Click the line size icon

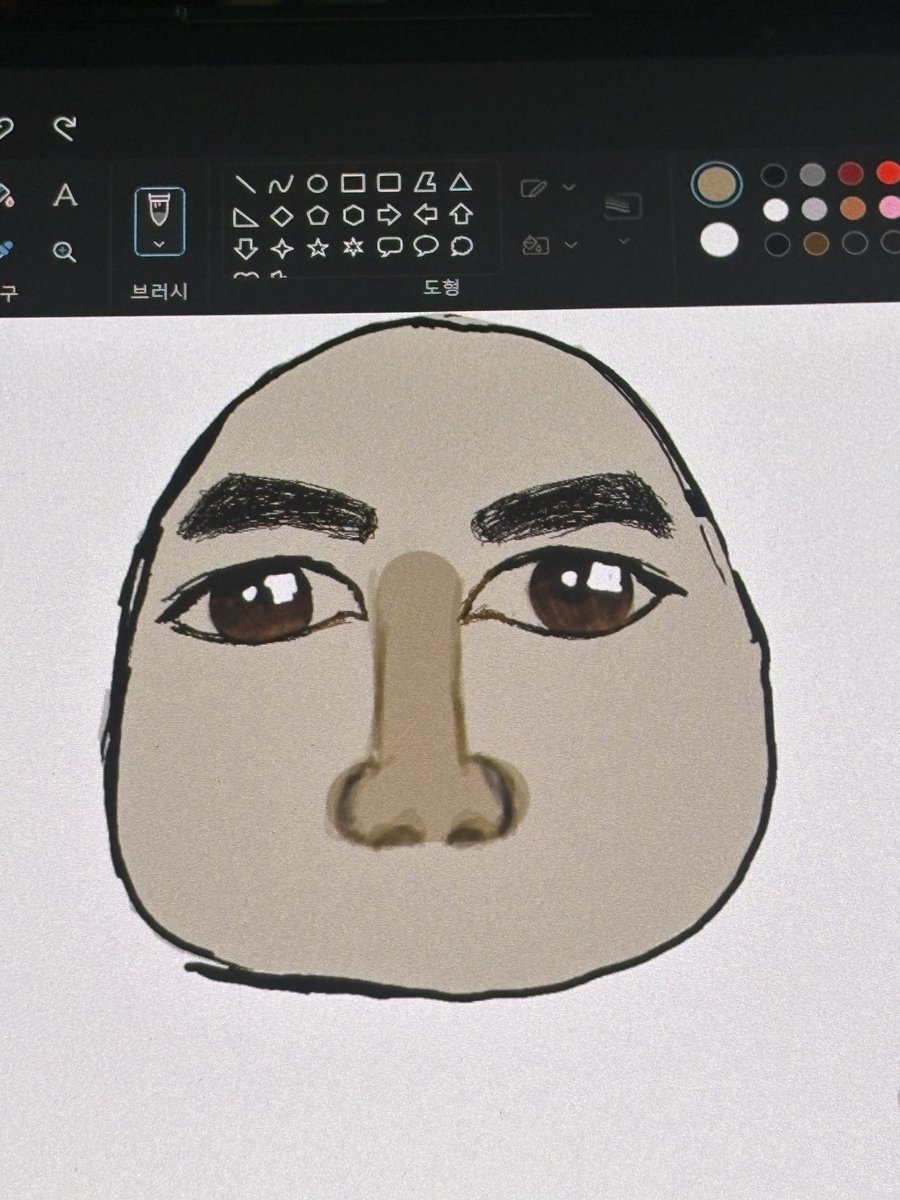[x=623, y=206]
